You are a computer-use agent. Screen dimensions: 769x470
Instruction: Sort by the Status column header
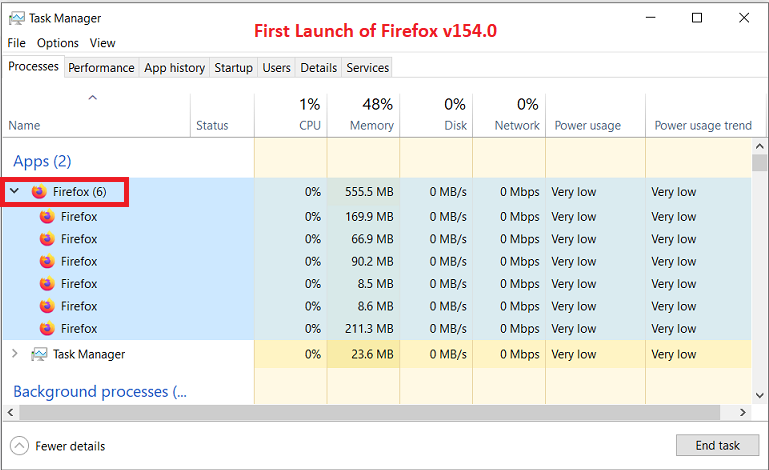pyautogui.click(x=222, y=115)
